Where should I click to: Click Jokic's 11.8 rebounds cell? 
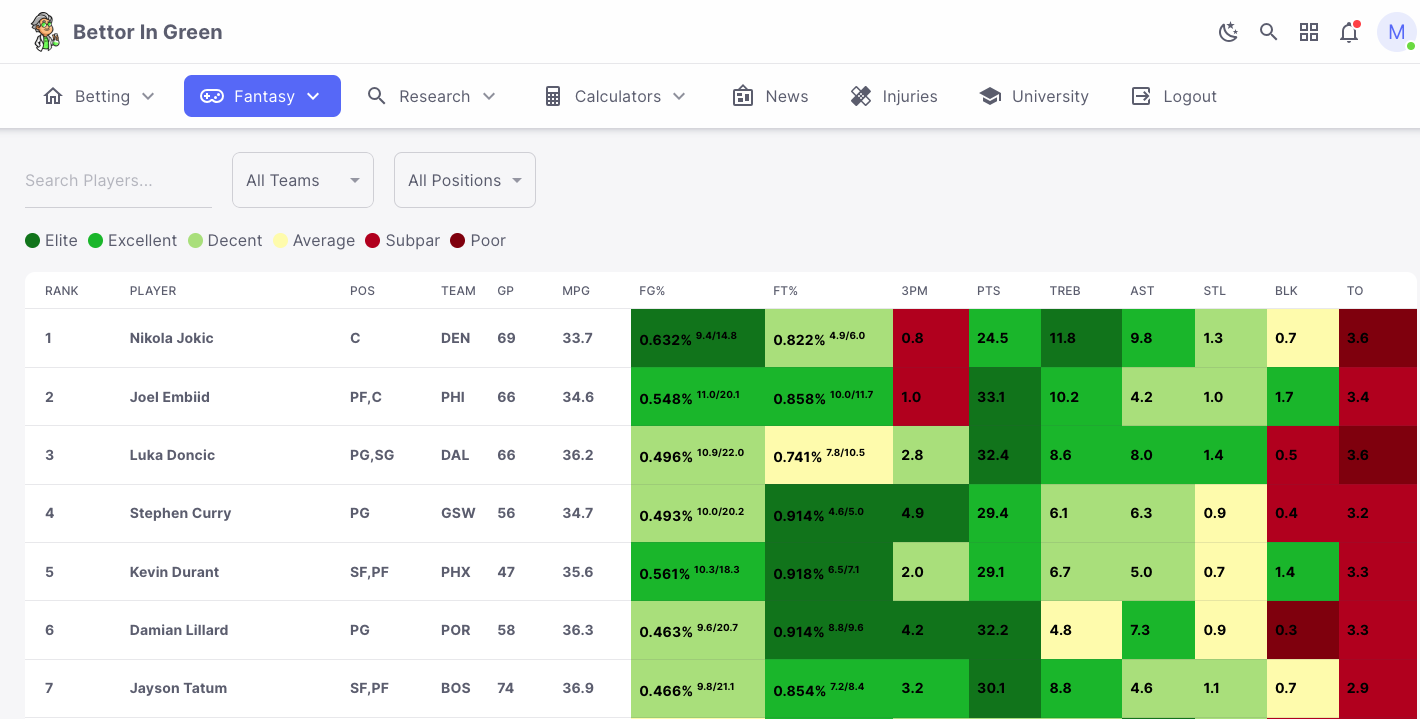pos(1081,338)
